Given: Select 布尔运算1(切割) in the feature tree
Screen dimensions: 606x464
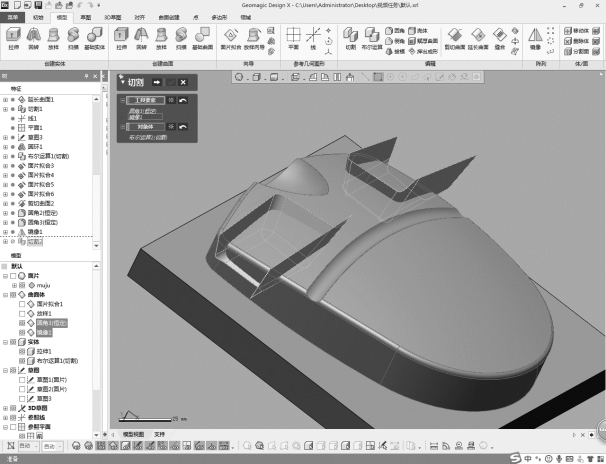Looking at the screenshot, I should [x=50, y=156].
